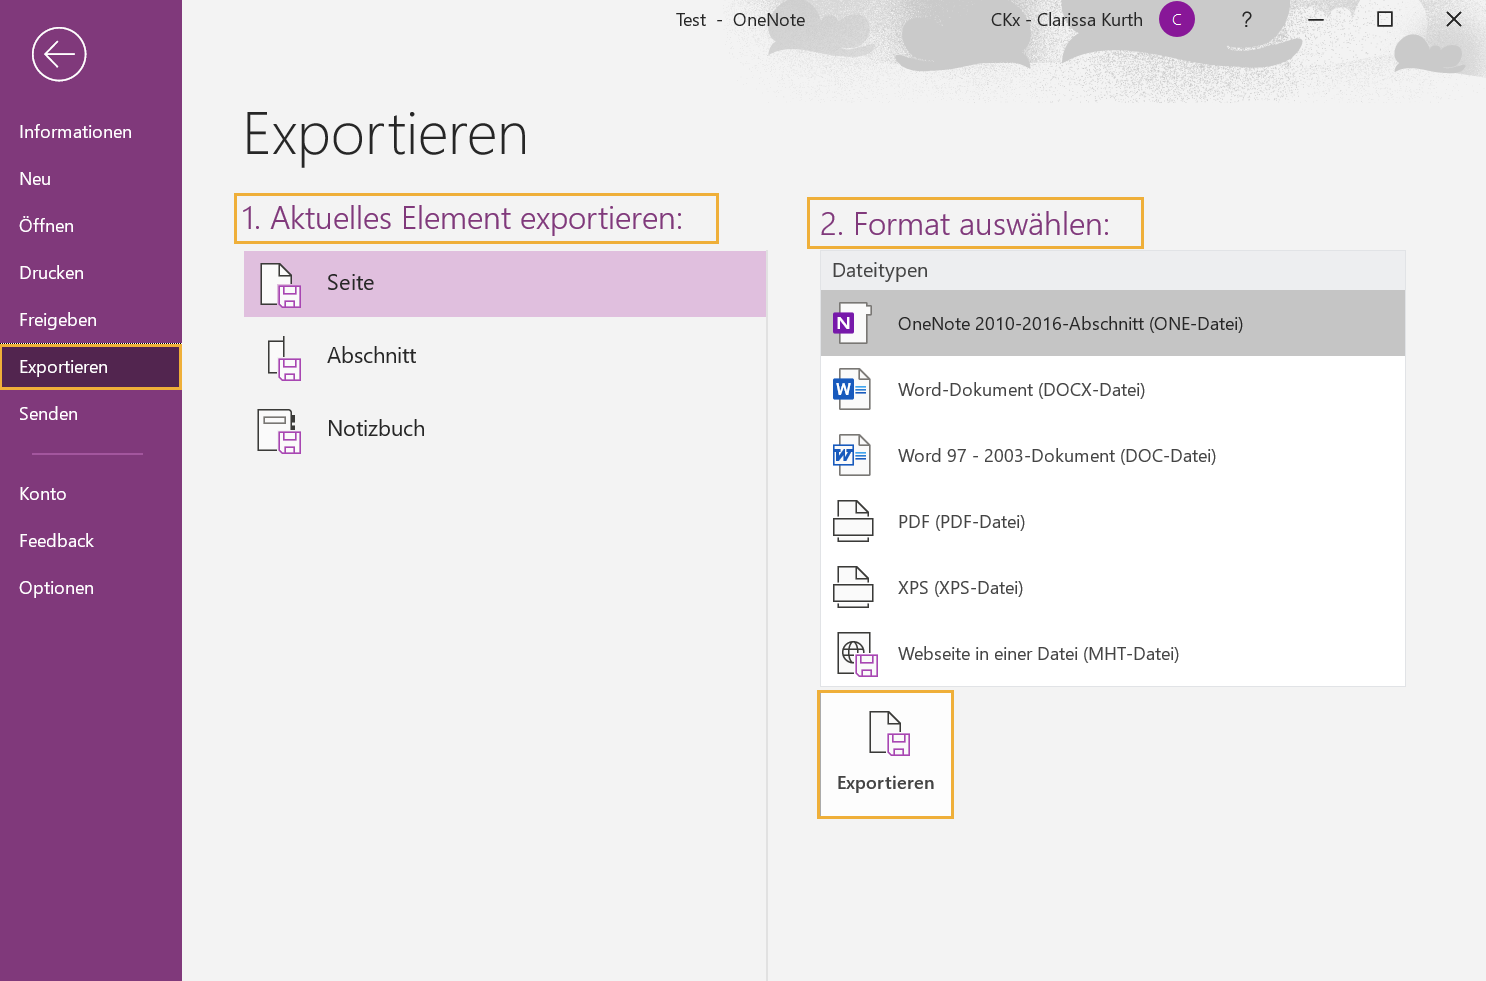
Task: Select the PDF file type icon
Action: tap(852, 520)
